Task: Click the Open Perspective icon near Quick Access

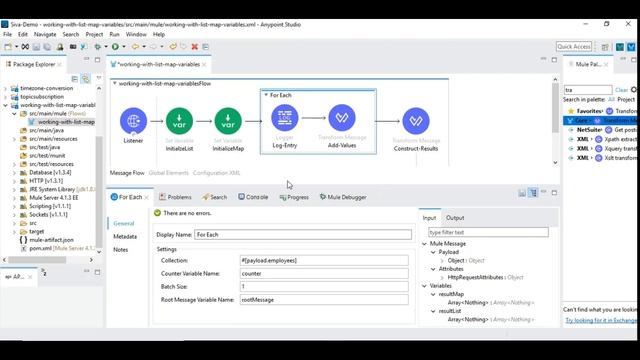Action: [x=605, y=47]
